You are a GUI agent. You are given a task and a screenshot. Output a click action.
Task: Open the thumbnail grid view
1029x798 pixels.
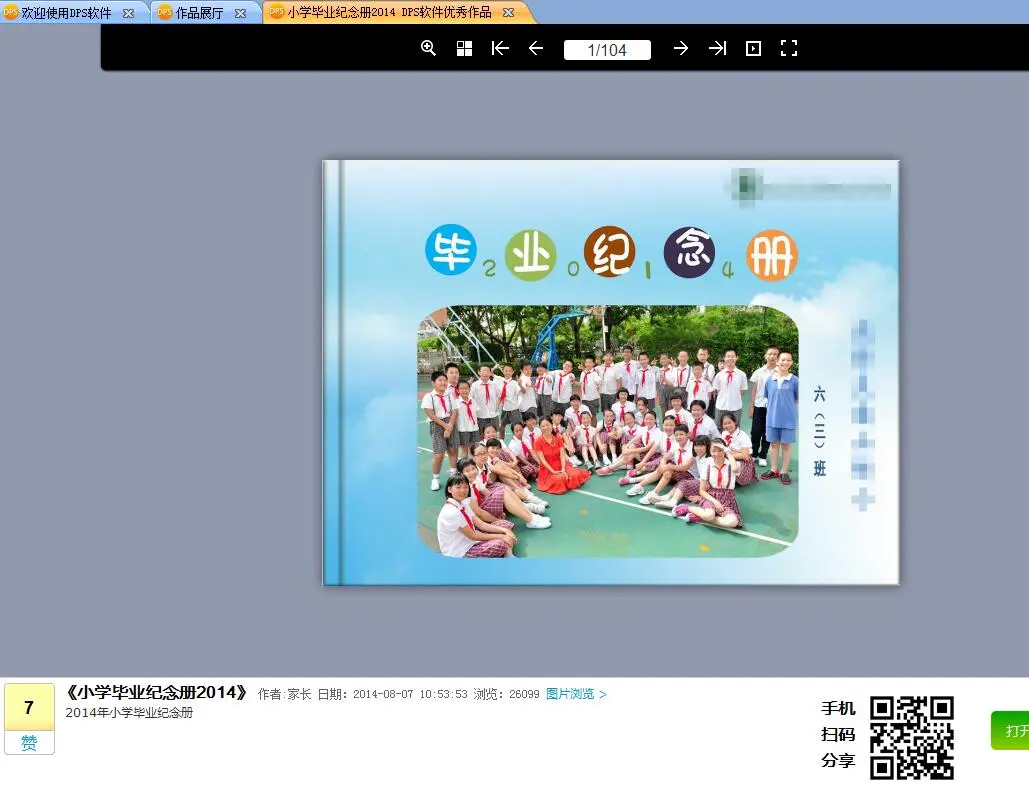pos(463,48)
